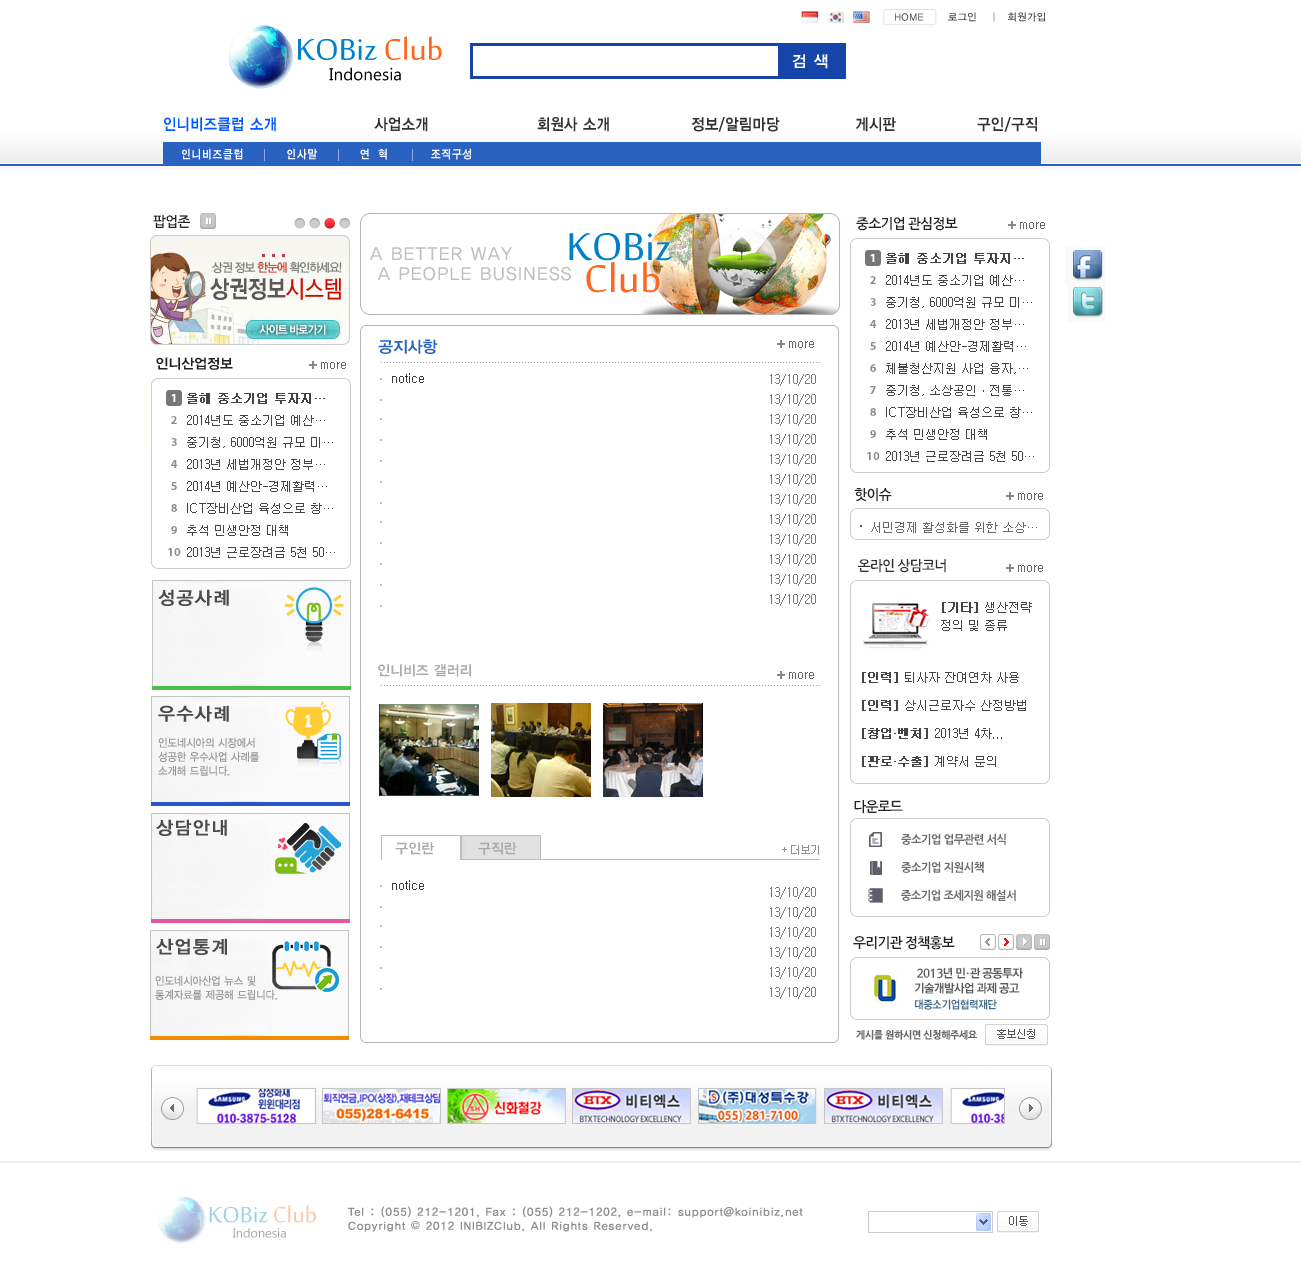Viewport: 1301px width, 1281px height.
Task: Select the first 팝업존 slide indicator dot
Action: click(x=300, y=223)
